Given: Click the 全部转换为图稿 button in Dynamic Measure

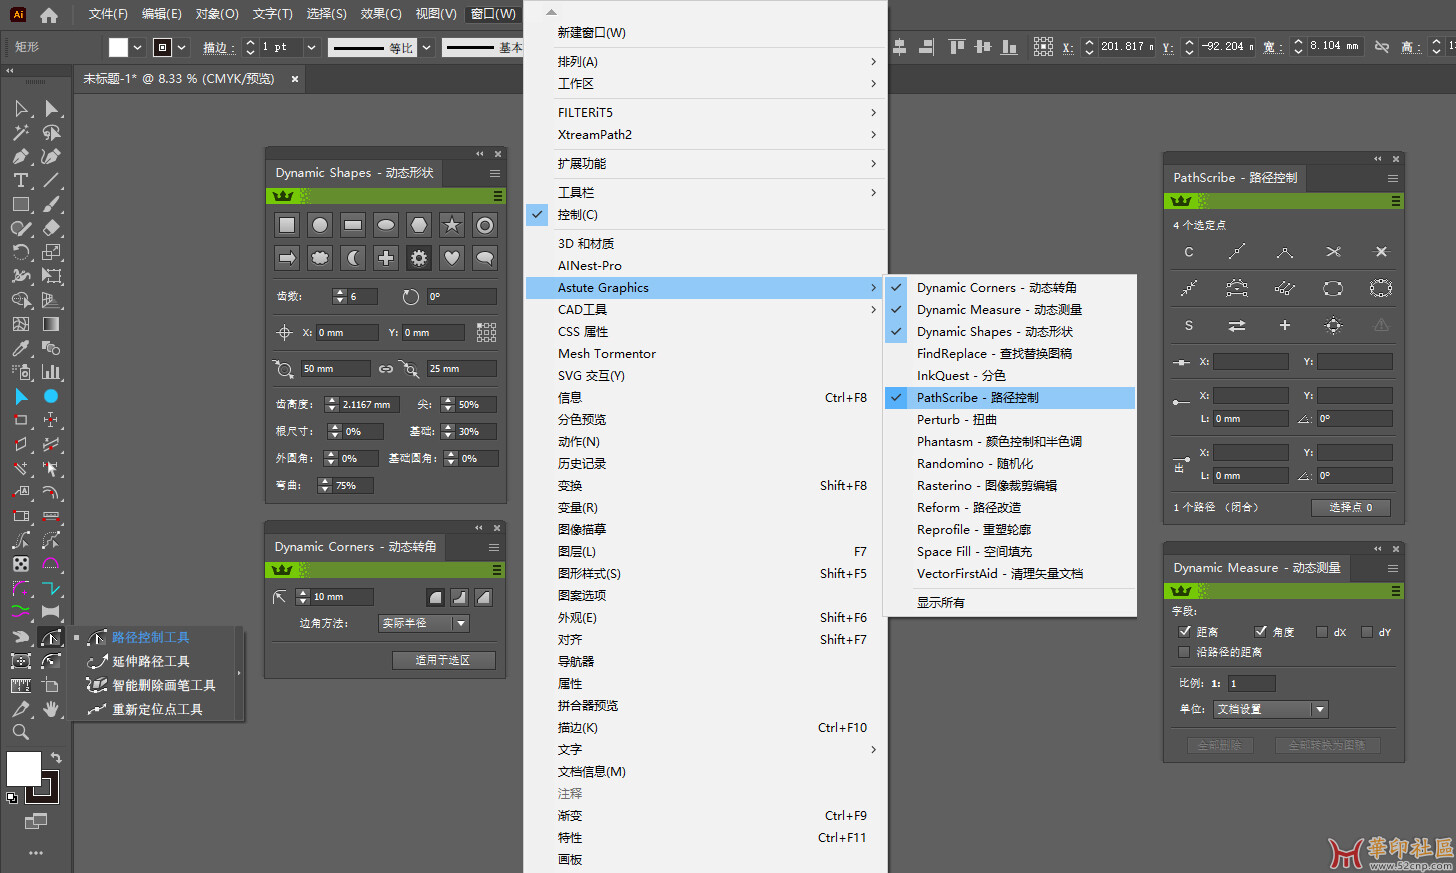Looking at the screenshot, I should pos(1327,745).
